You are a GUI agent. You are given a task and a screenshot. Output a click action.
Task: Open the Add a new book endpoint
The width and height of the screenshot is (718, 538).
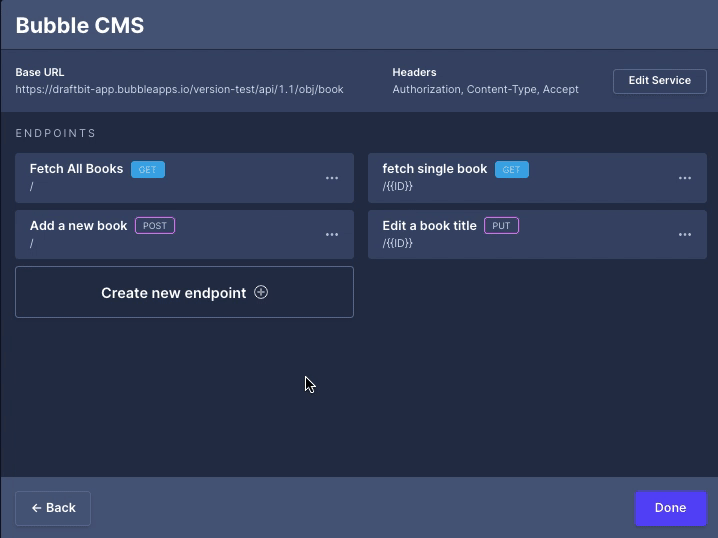[184, 234]
